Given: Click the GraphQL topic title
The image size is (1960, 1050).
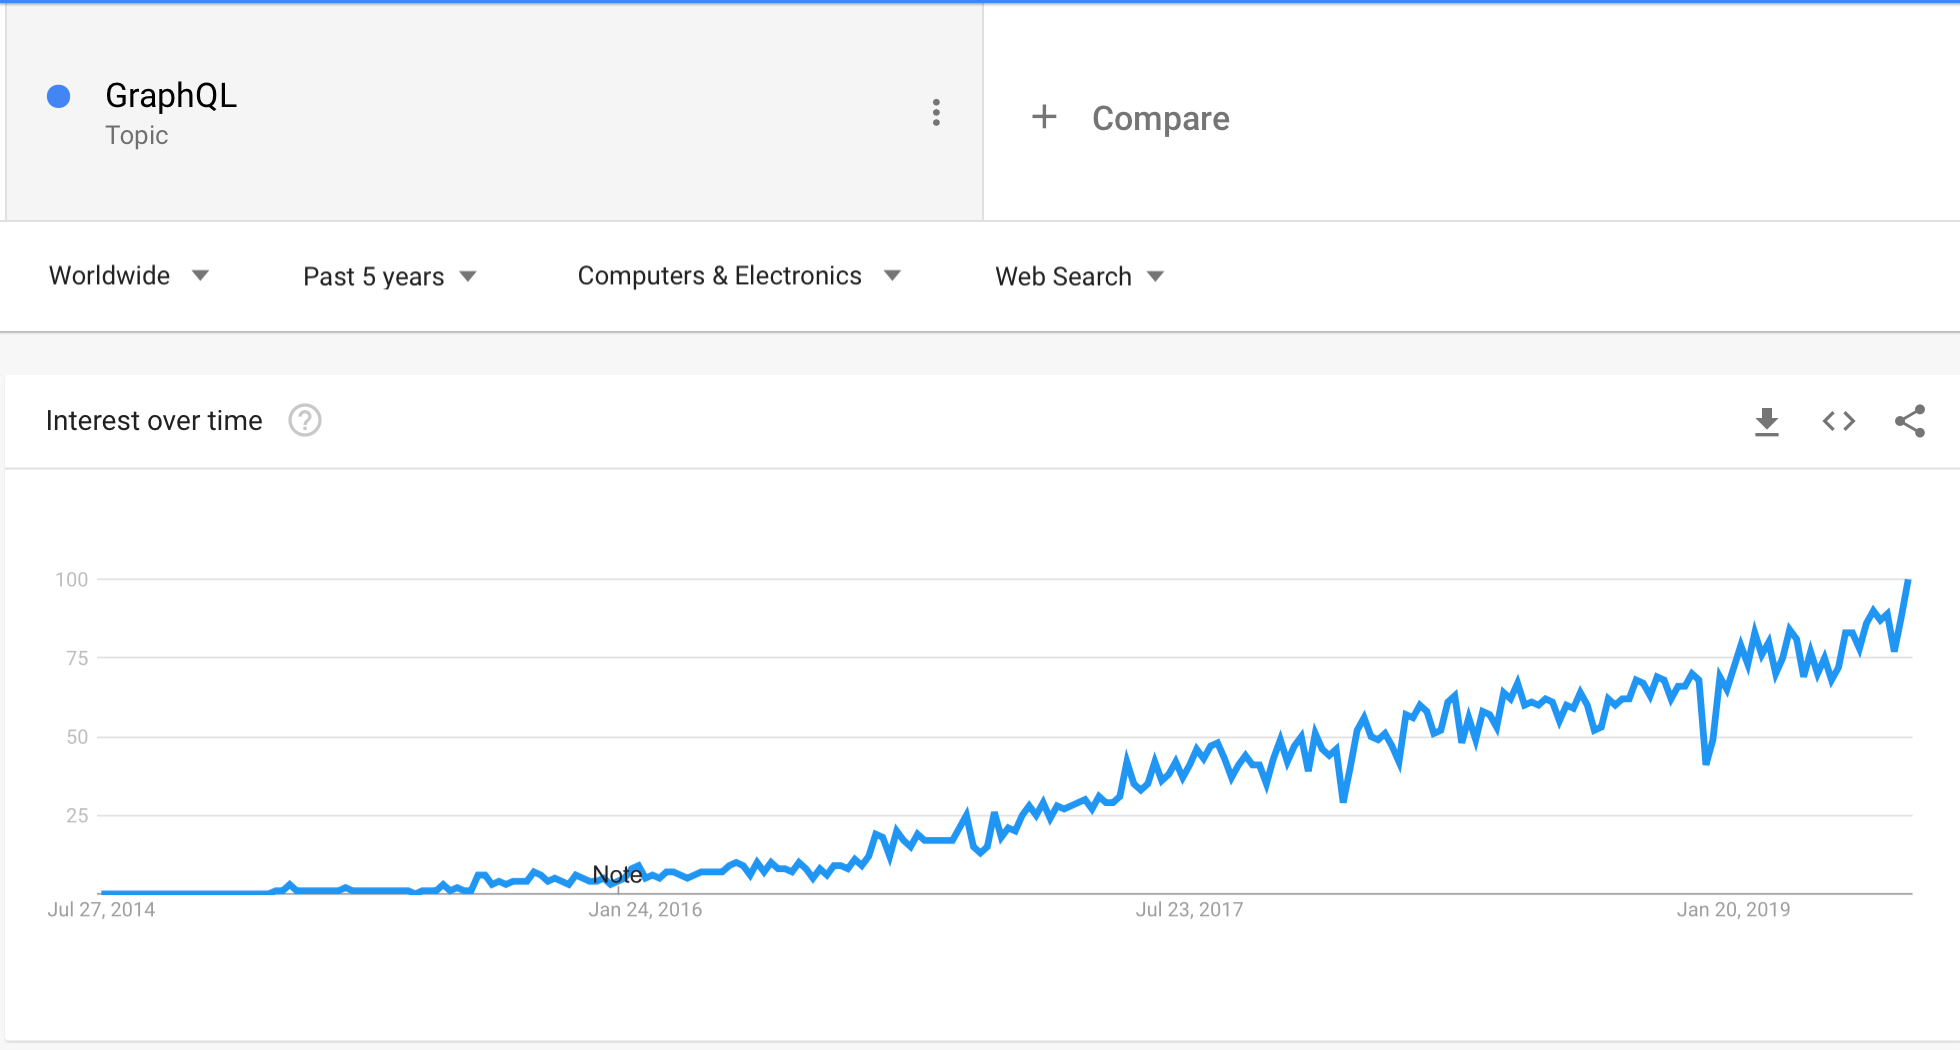Looking at the screenshot, I should (x=171, y=95).
